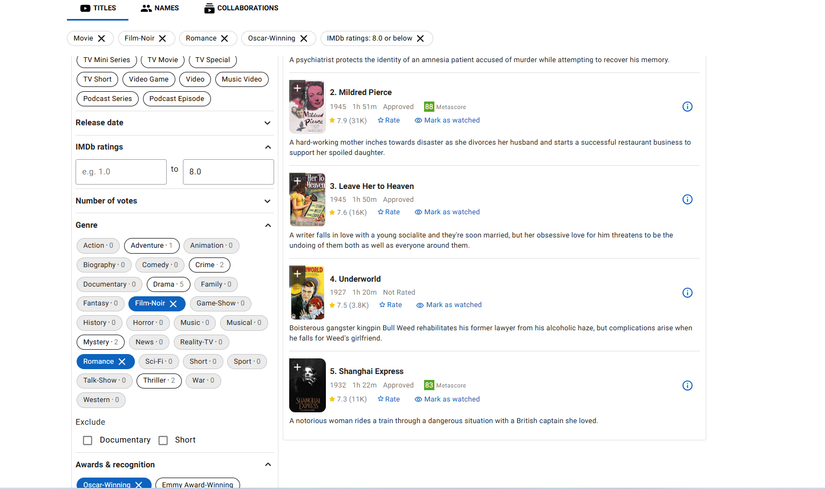
Task: Open the Leave Her to Heaven title link
Action: tap(372, 186)
